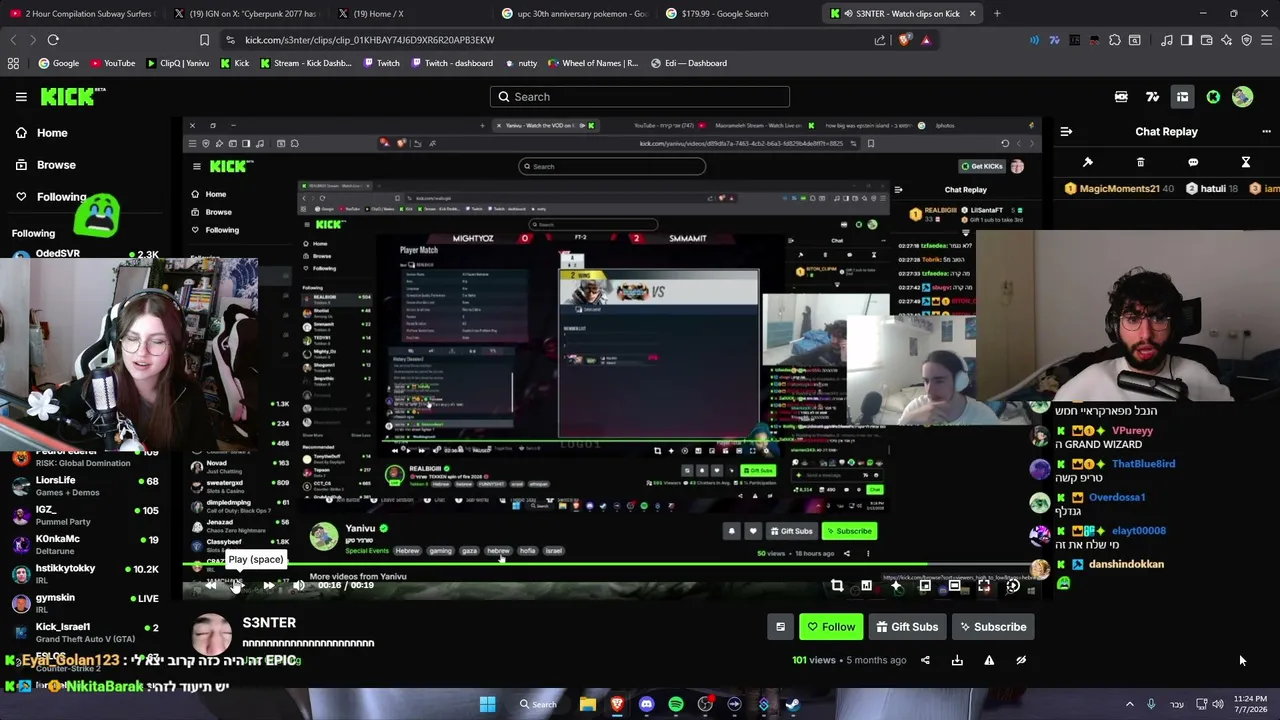Mute the clip using the volume icon
Image resolution: width=1280 pixels, height=720 pixels.
298,586
